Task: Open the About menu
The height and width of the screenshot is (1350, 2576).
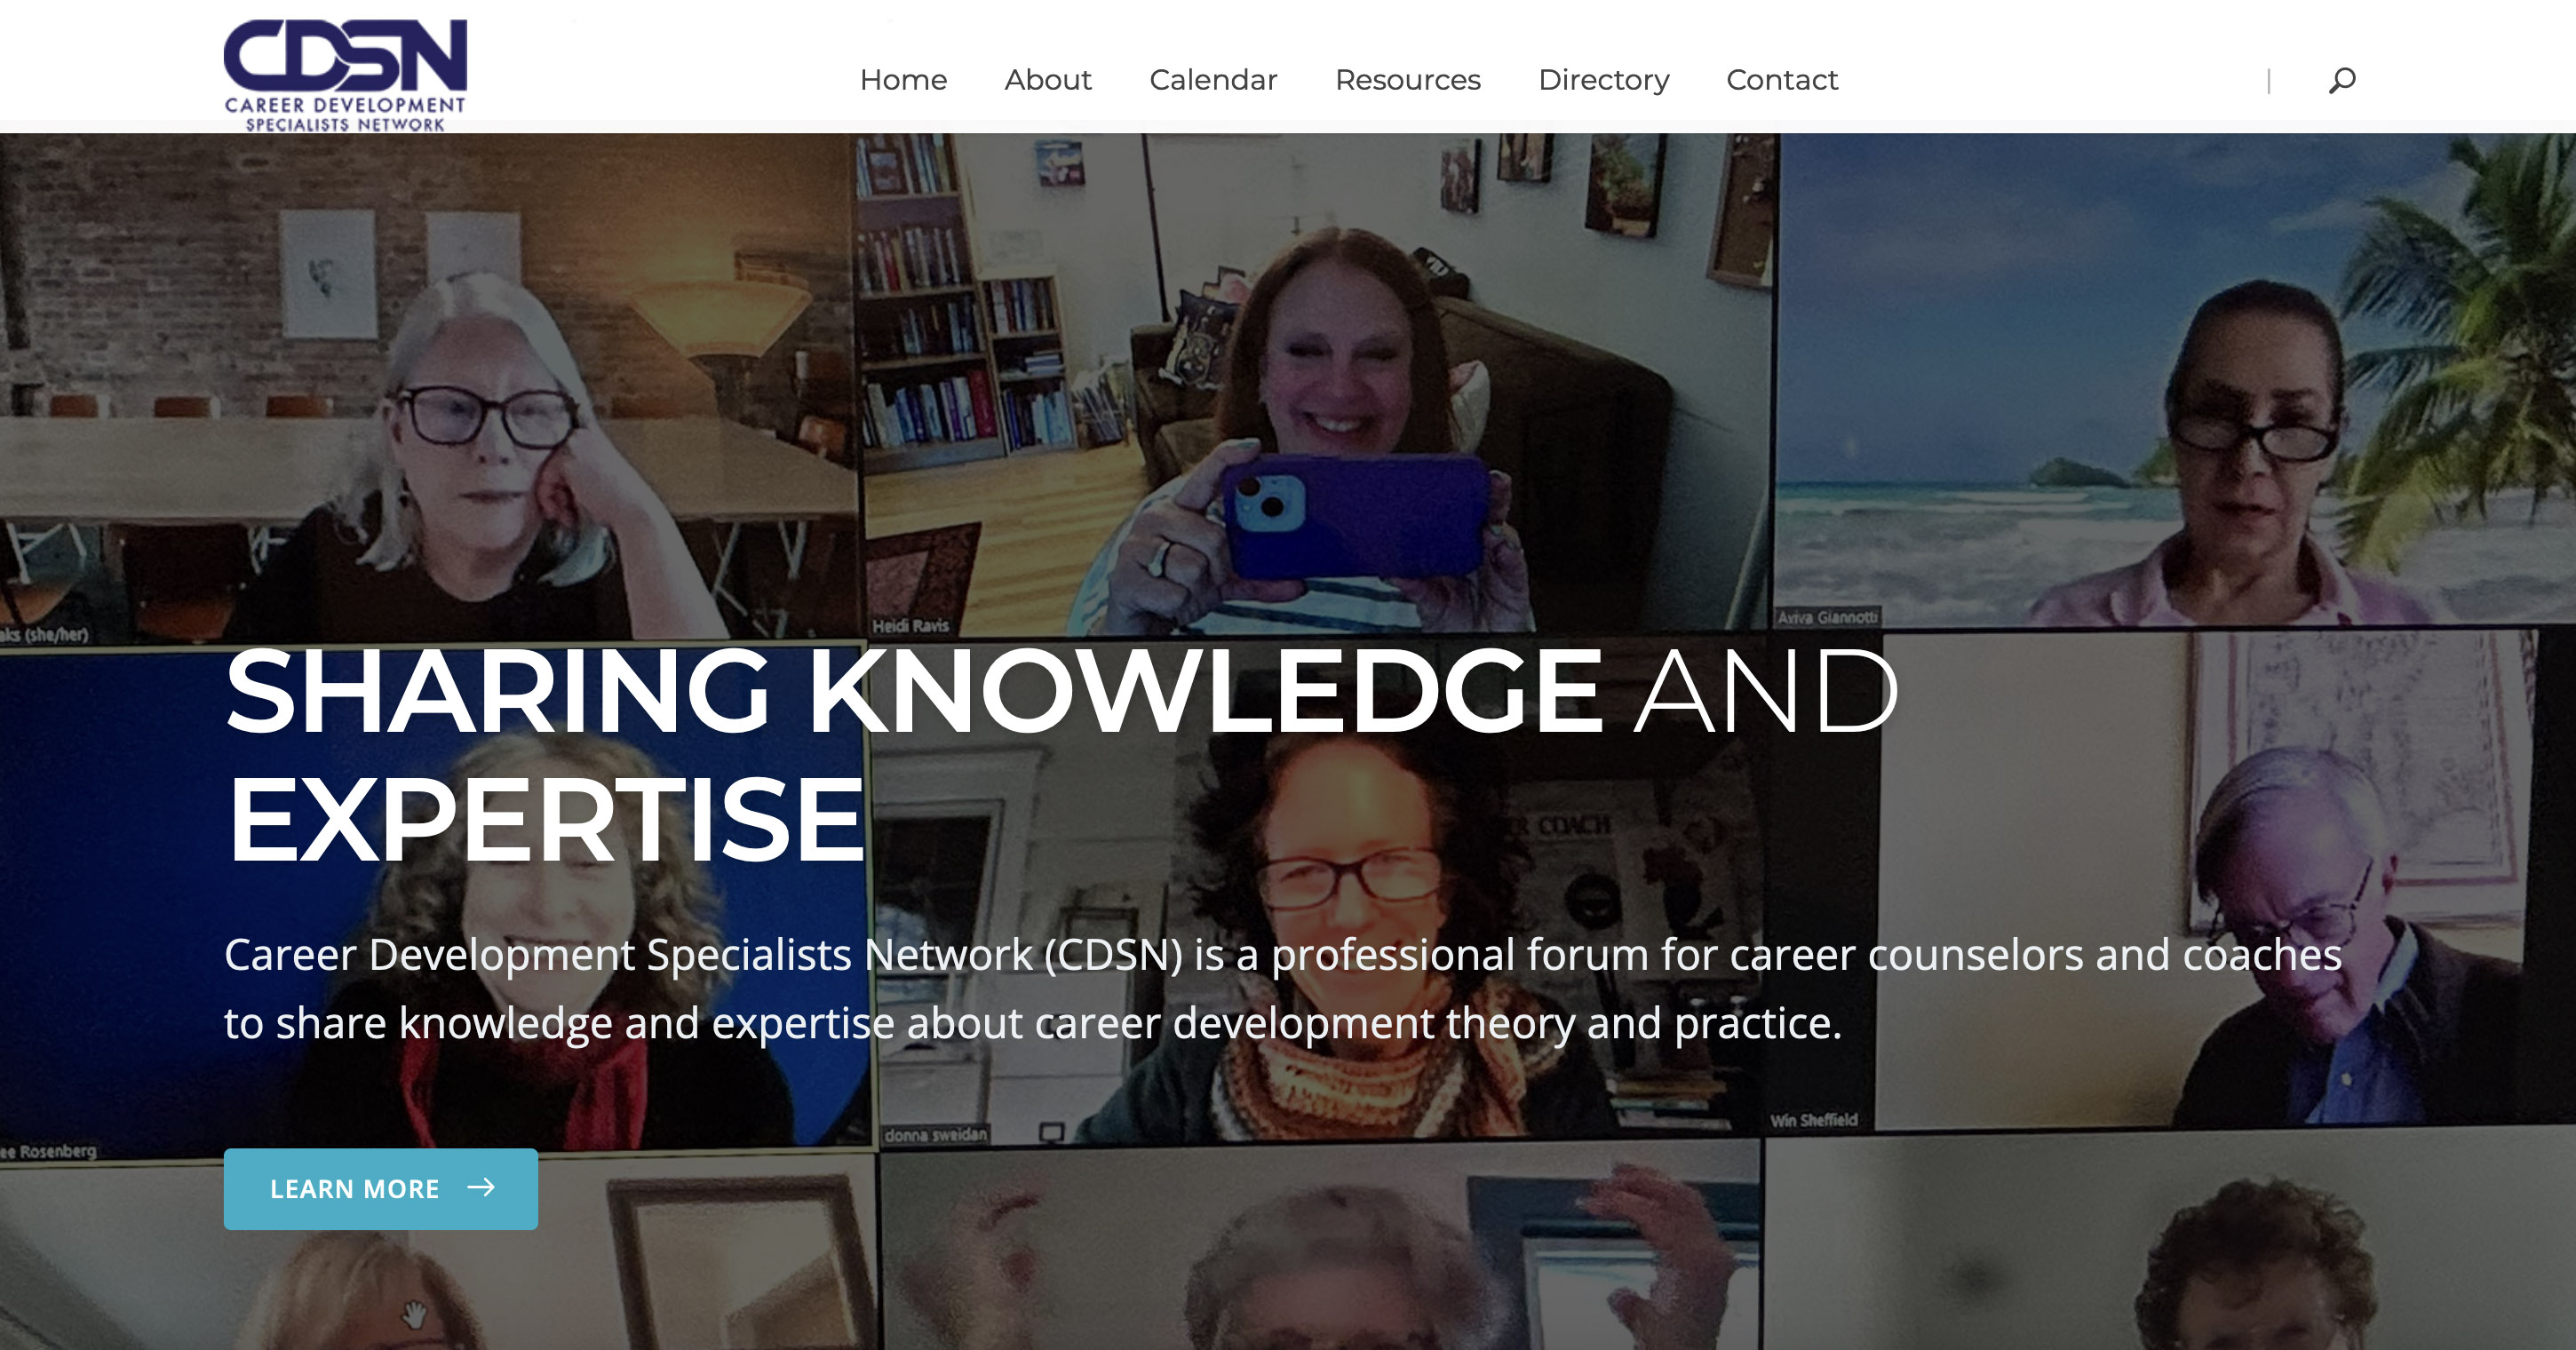Action: [1047, 80]
